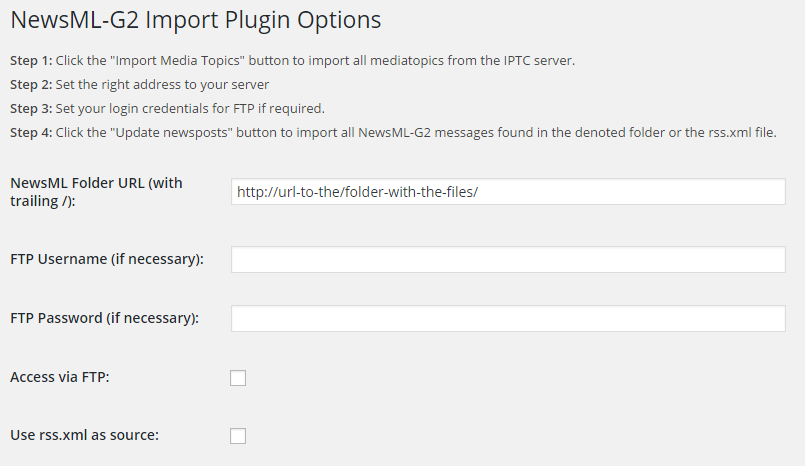
Task: Enable the Access via FTP checkbox
Action: (x=238, y=378)
